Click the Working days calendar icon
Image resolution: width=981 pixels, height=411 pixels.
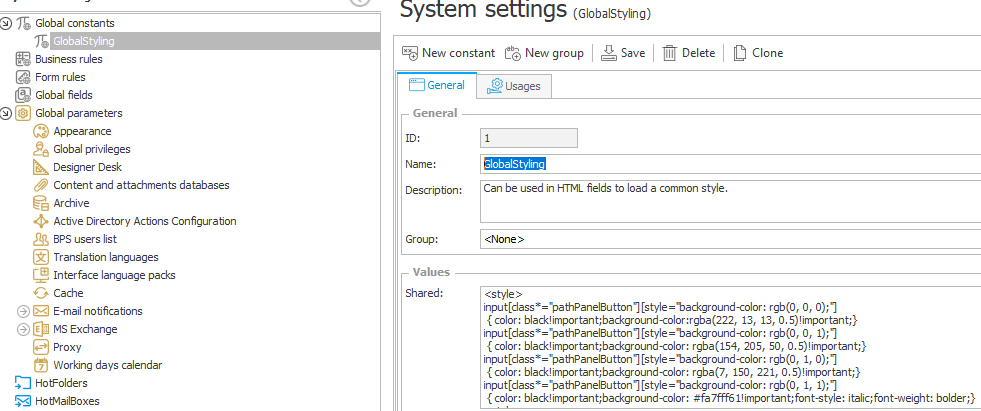click(41, 365)
